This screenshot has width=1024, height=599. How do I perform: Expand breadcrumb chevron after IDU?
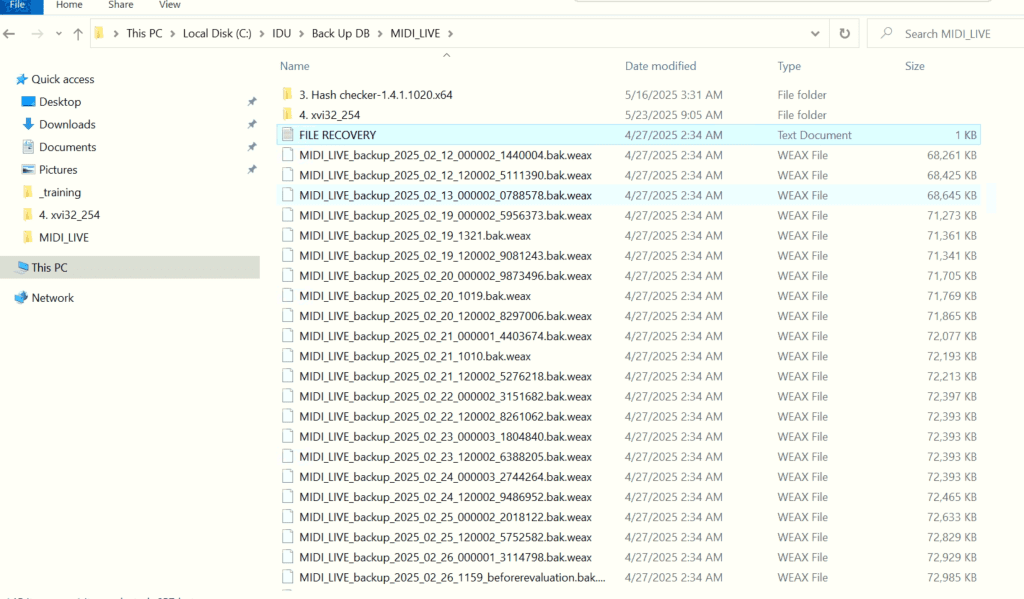pyautogui.click(x=302, y=33)
